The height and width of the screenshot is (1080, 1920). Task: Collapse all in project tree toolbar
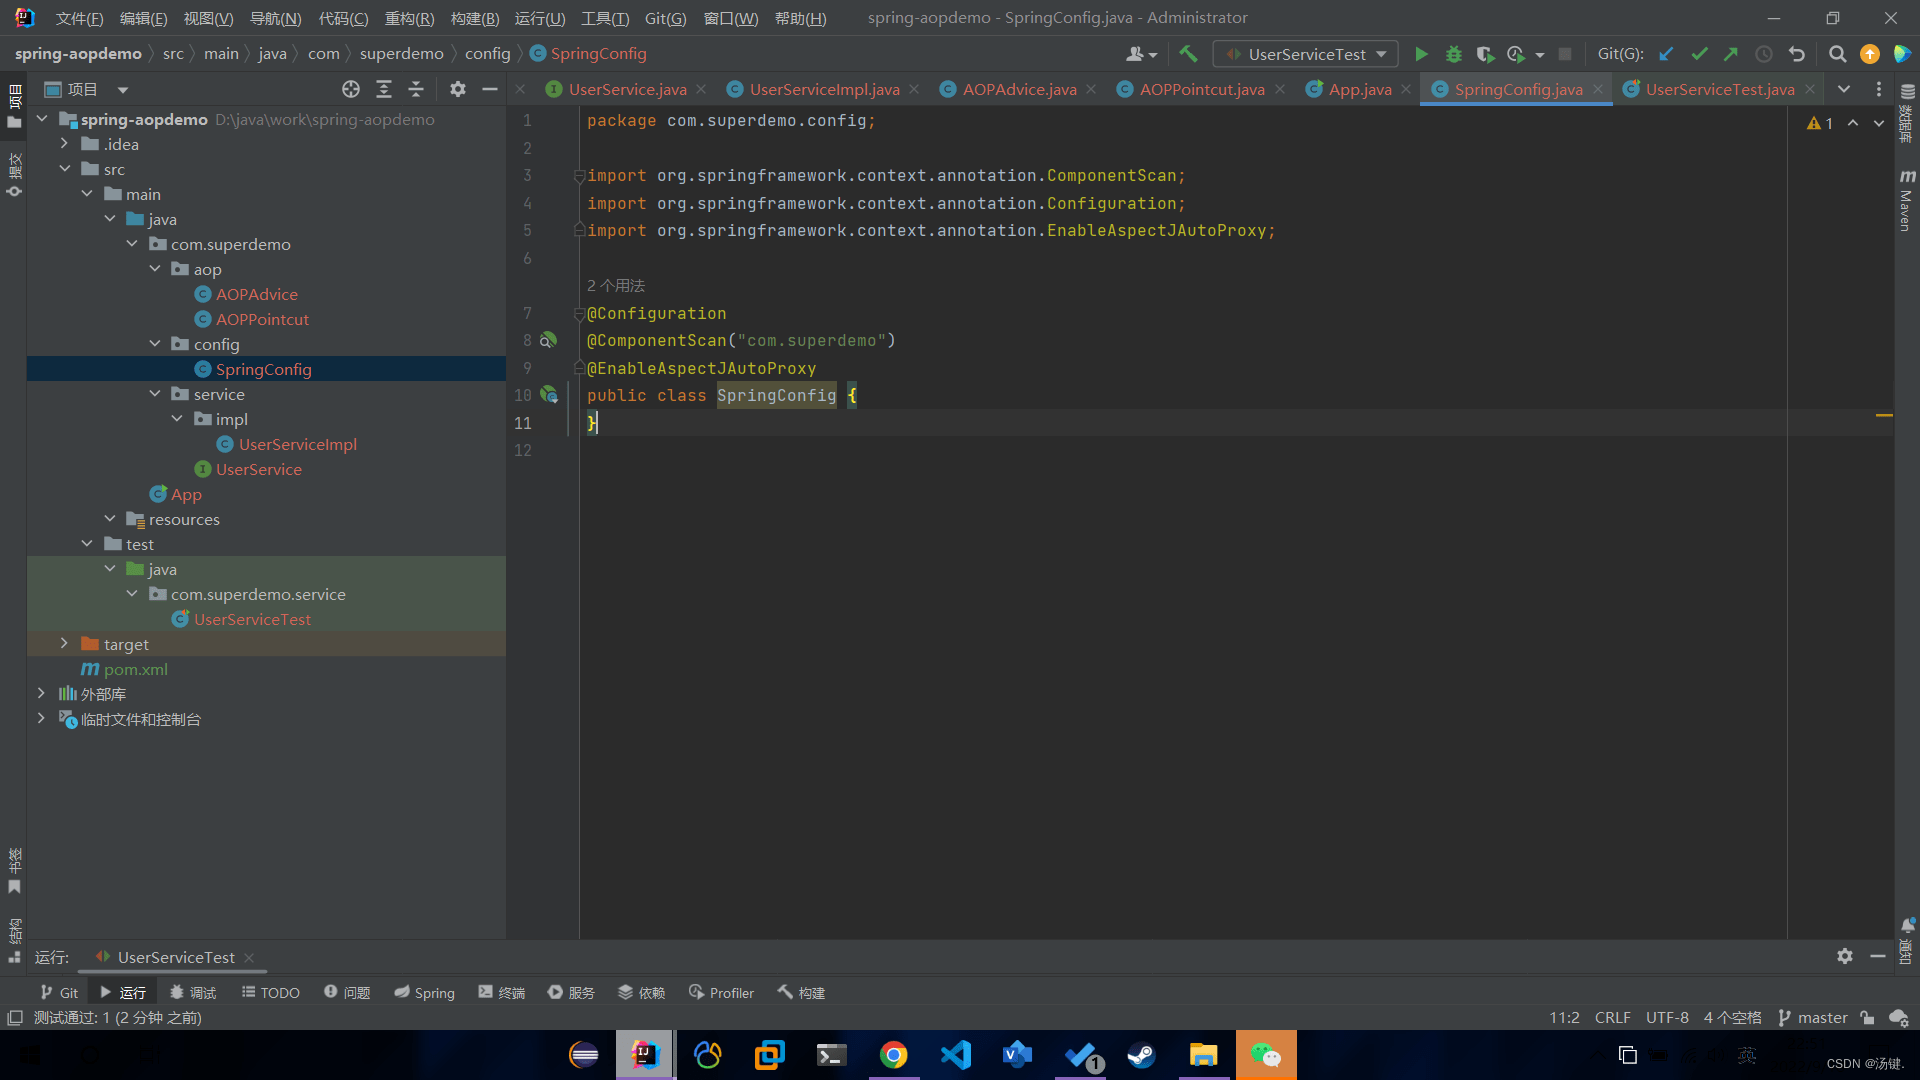[x=416, y=90]
